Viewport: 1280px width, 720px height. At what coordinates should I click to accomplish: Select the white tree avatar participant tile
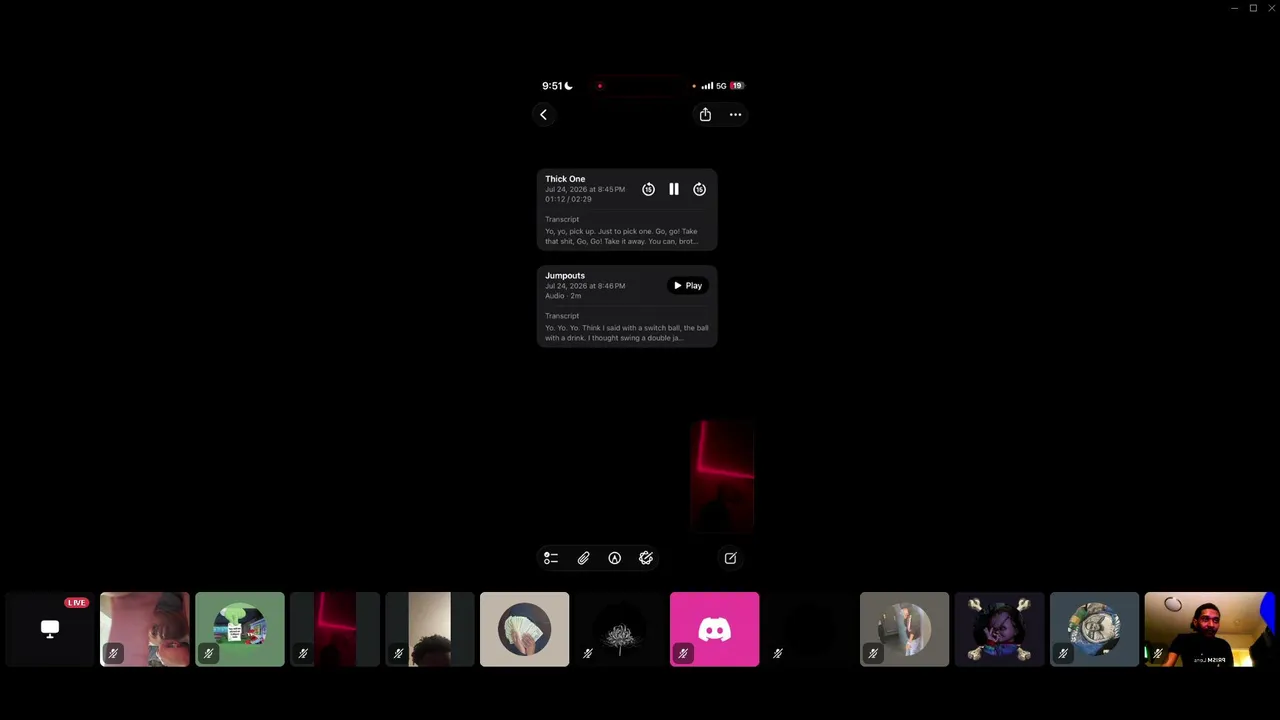[x=620, y=629]
